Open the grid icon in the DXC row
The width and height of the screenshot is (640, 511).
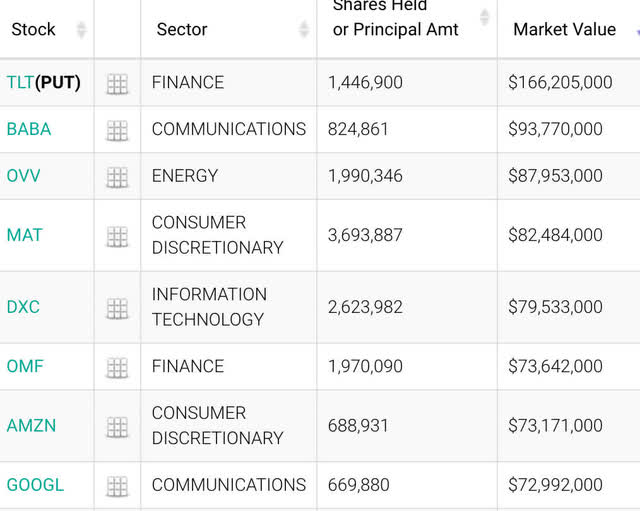pos(117,308)
